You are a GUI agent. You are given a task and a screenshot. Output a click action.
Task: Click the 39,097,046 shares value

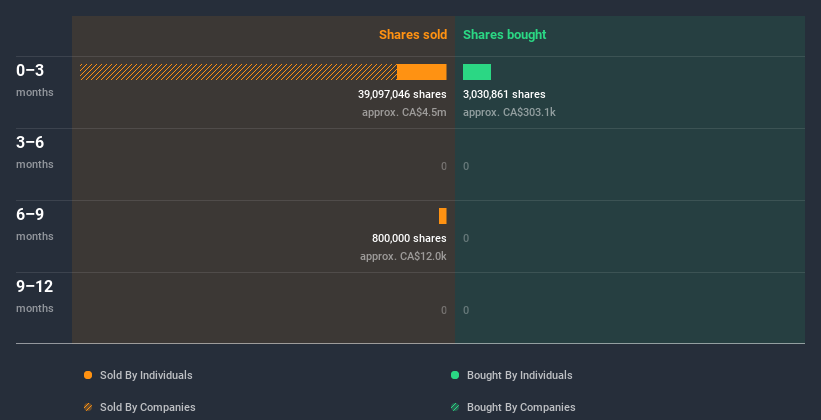click(x=402, y=94)
